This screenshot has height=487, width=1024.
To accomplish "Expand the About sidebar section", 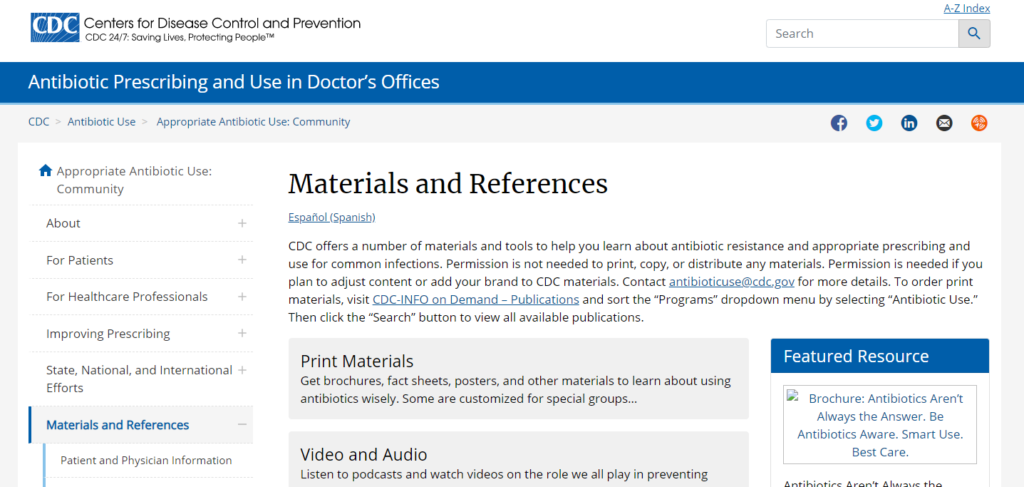I will click(242, 223).
